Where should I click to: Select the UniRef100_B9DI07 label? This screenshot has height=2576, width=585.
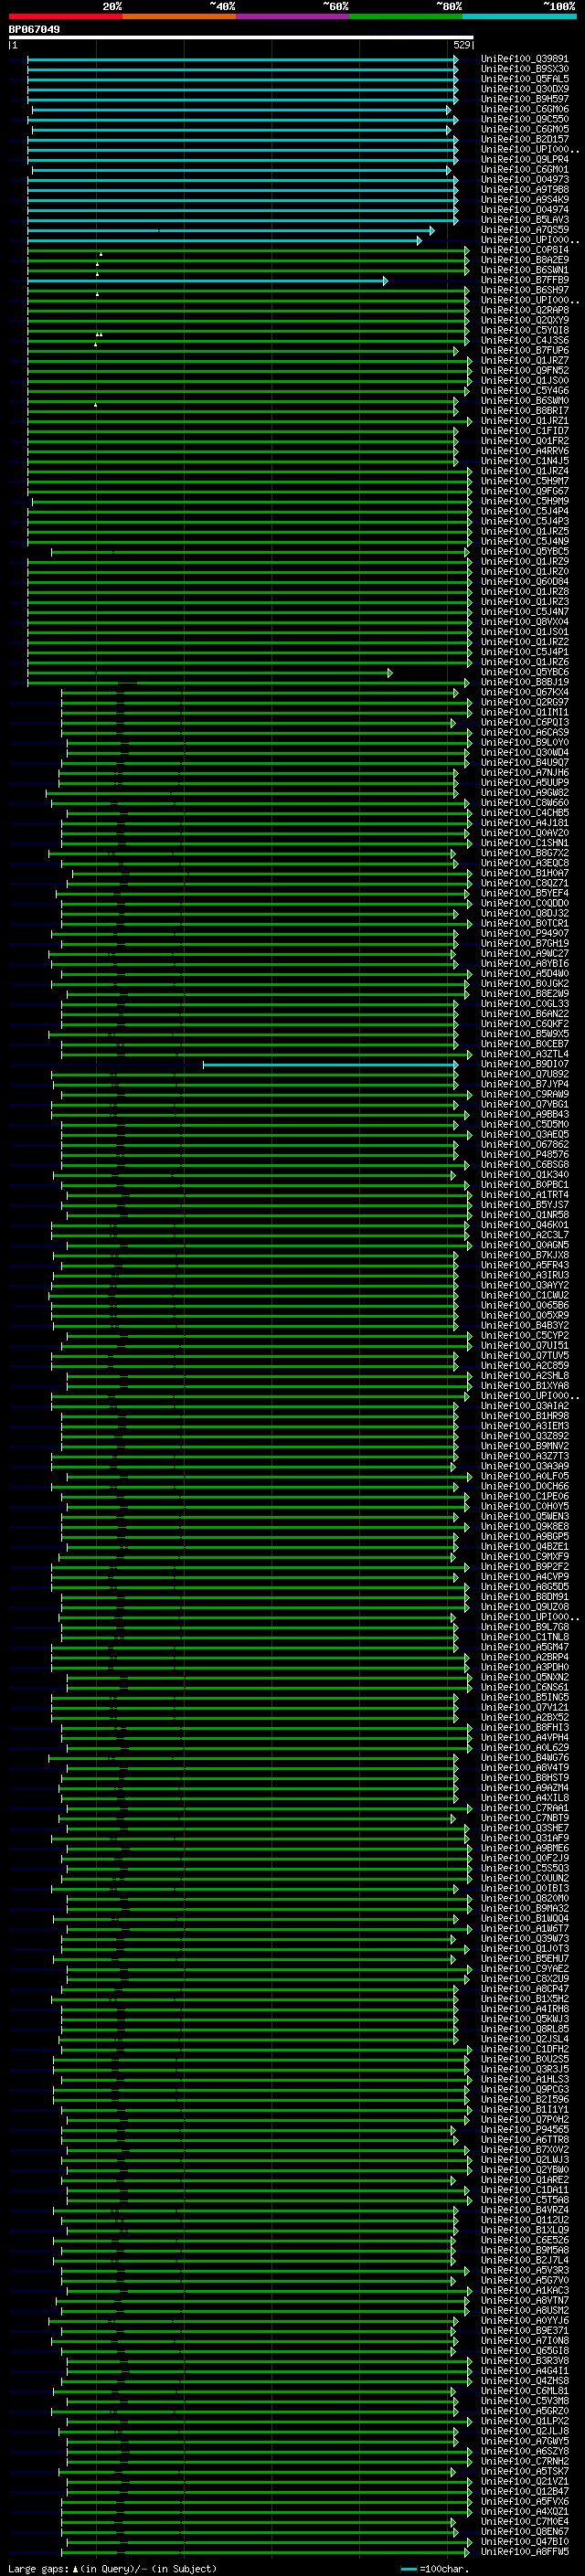tap(525, 1064)
